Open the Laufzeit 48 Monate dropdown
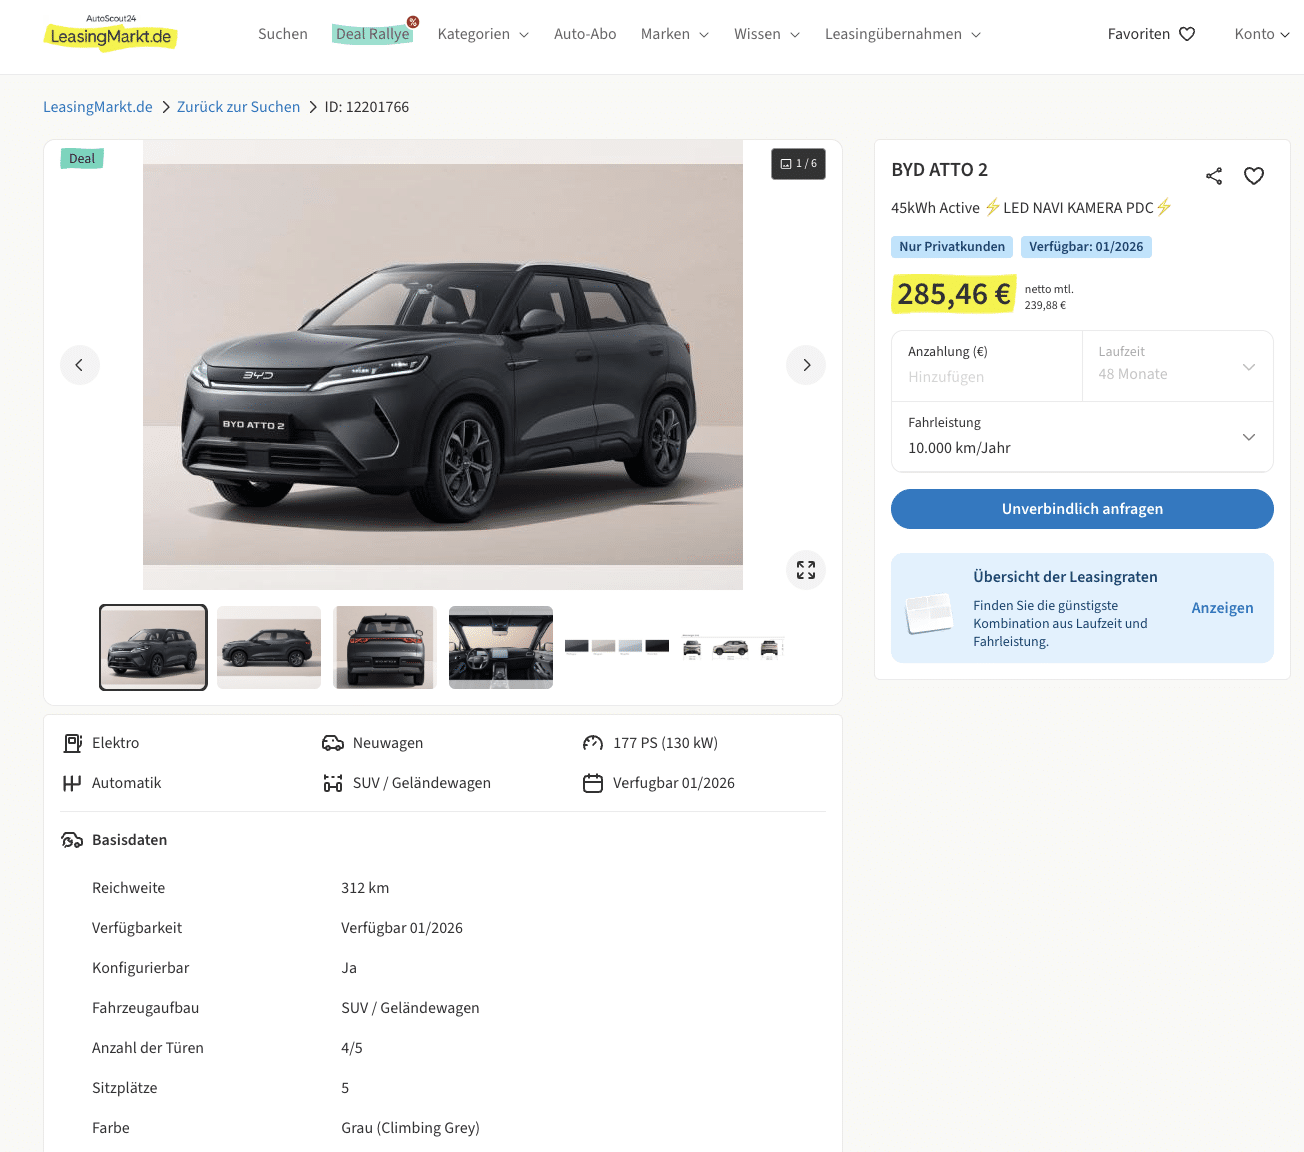Image resolution: width=1304 pixels, height=1152 pixels. [x=1178, y=366]
